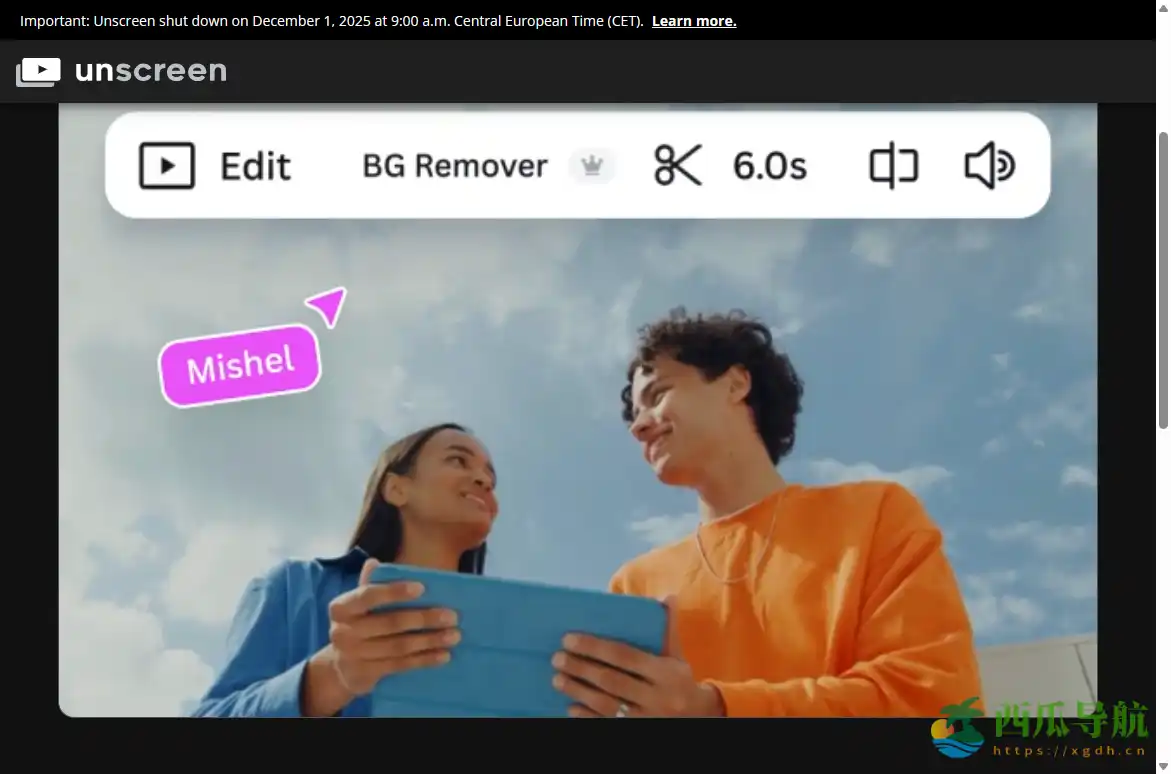Select the Edit play icon in the toolbar
The height and width of the screenshot is (774, 1171).
click(x=166, y=166)
